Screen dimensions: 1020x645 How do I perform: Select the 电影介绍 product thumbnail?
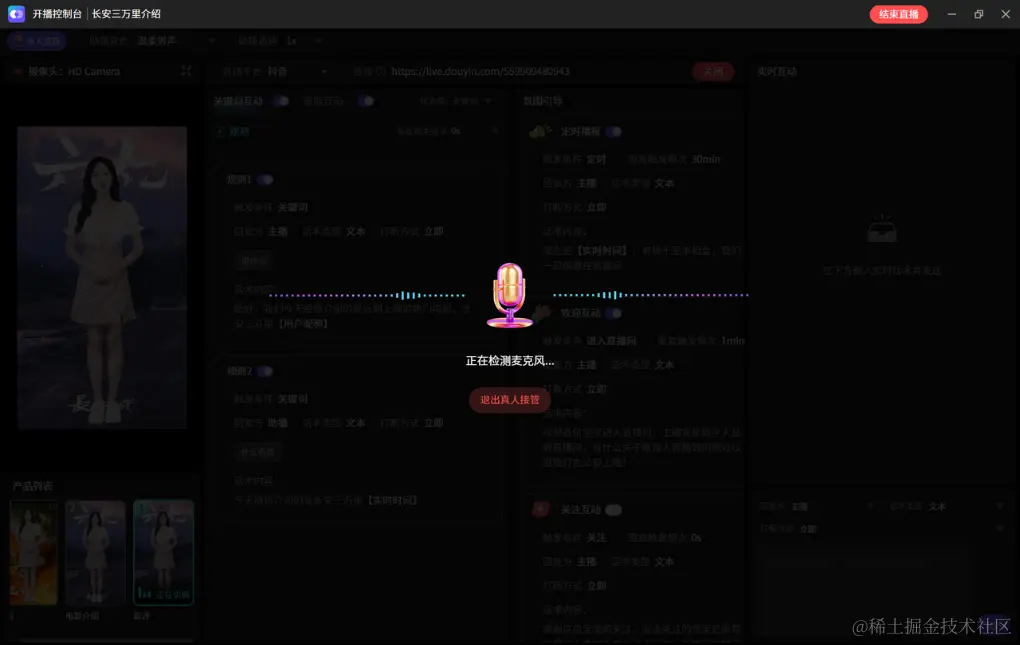95,553
